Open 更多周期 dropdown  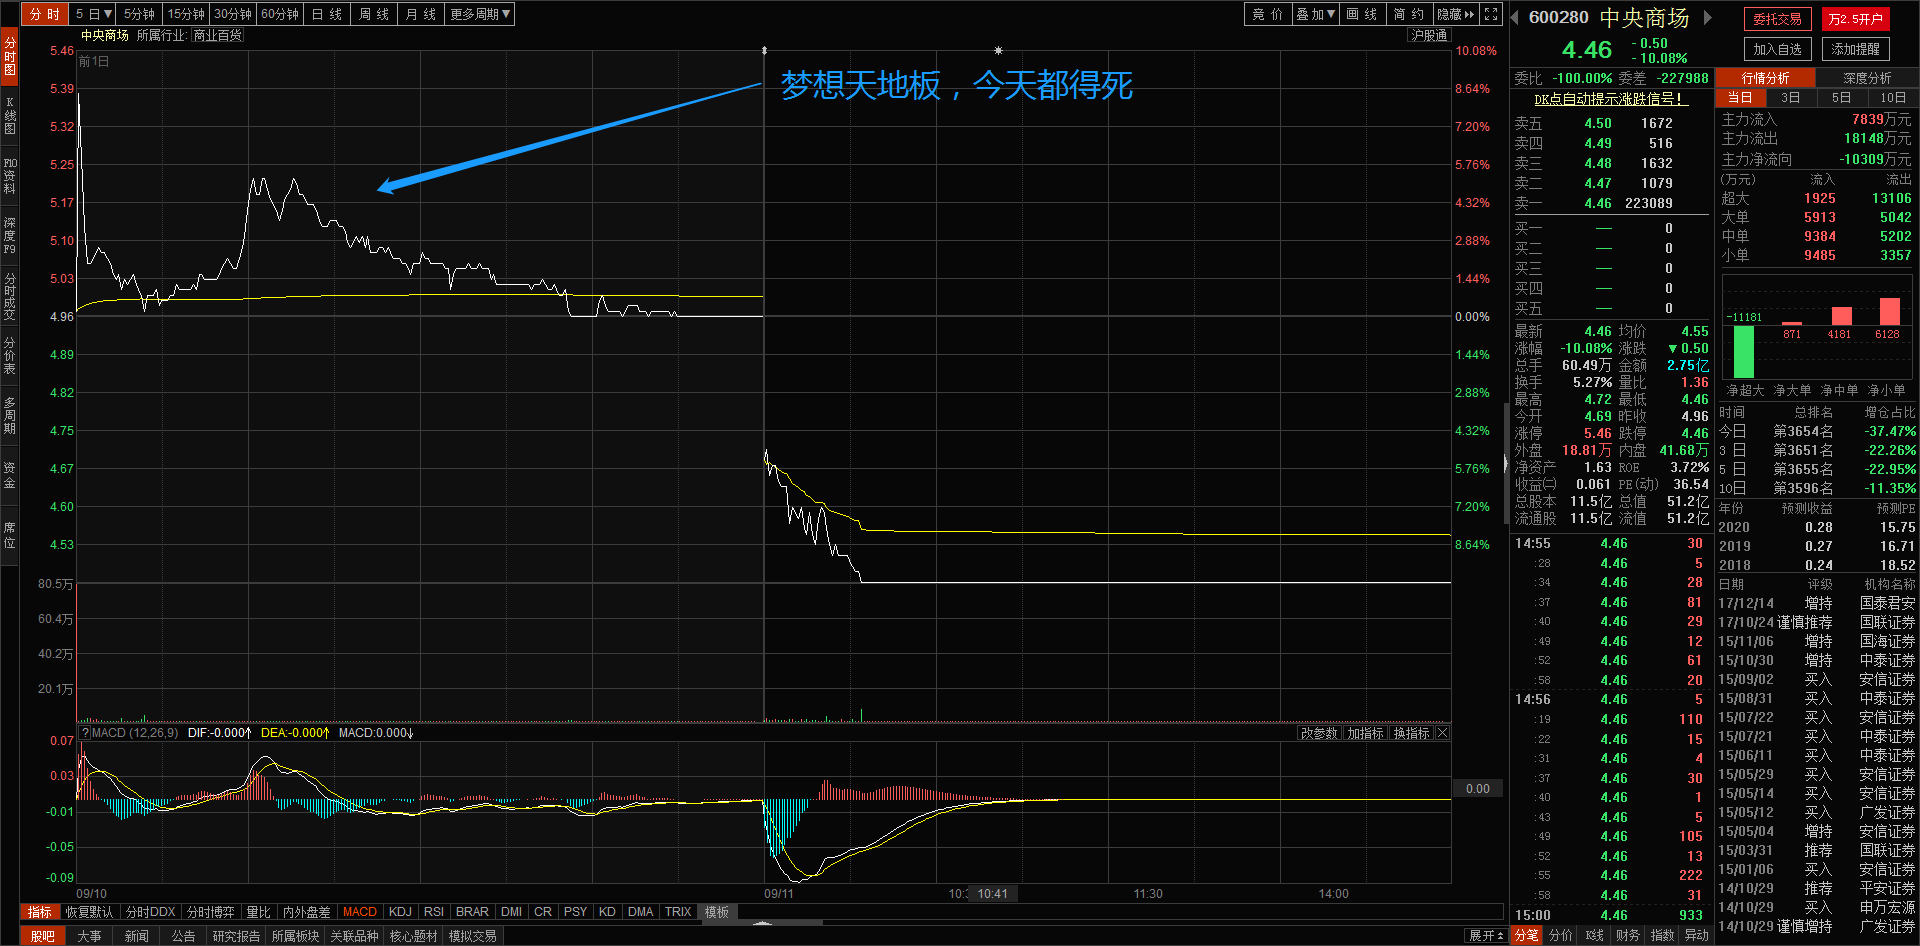[x=481, y=14]
